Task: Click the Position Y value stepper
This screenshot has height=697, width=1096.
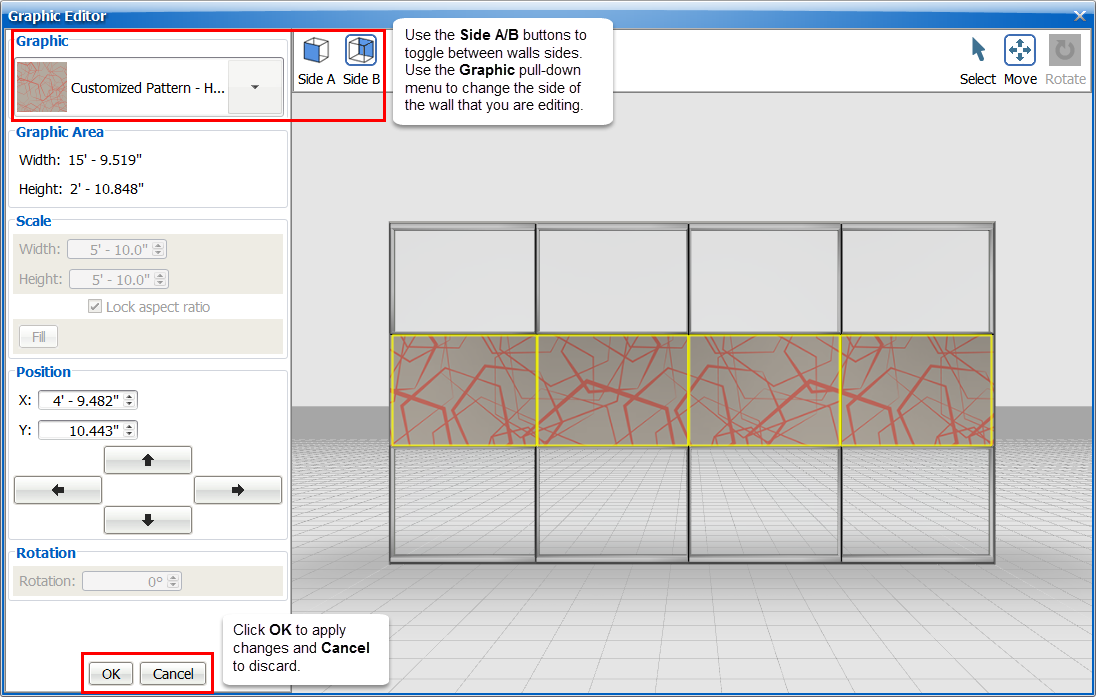Action: pyautogui.click(x=130, y=430)
